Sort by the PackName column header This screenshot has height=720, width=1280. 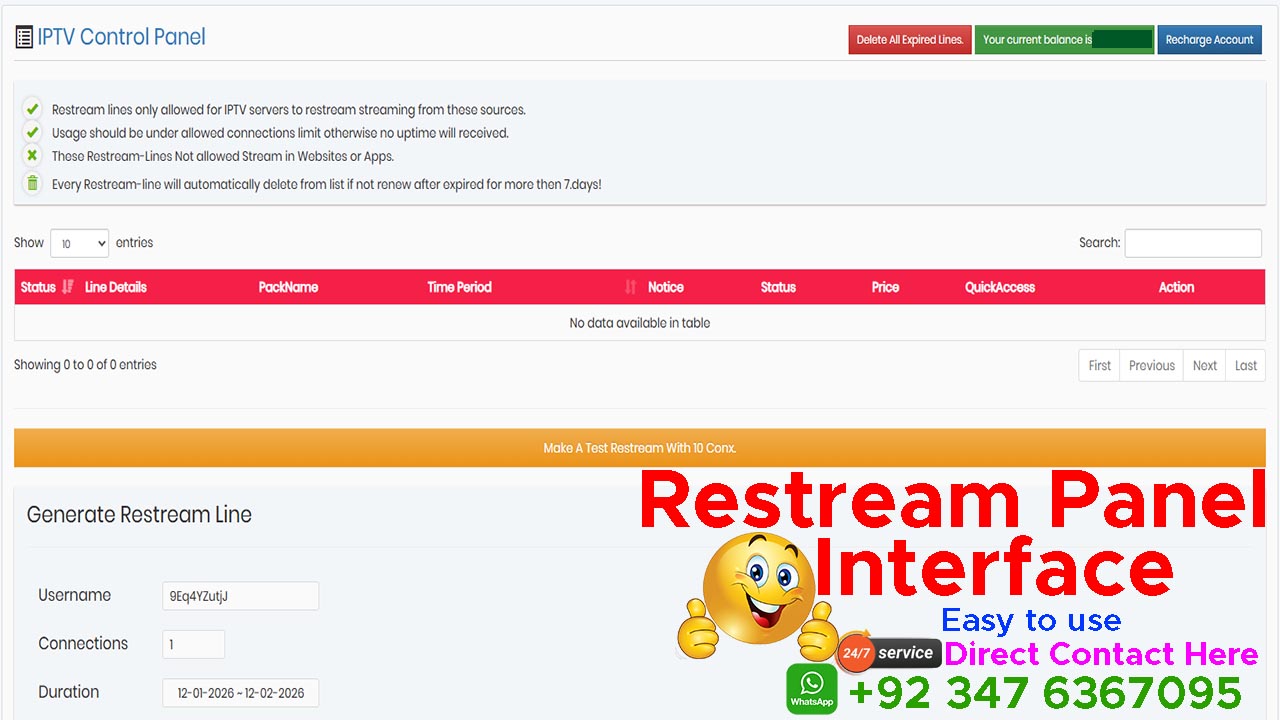pyautogui.click(x=288, y=287)
